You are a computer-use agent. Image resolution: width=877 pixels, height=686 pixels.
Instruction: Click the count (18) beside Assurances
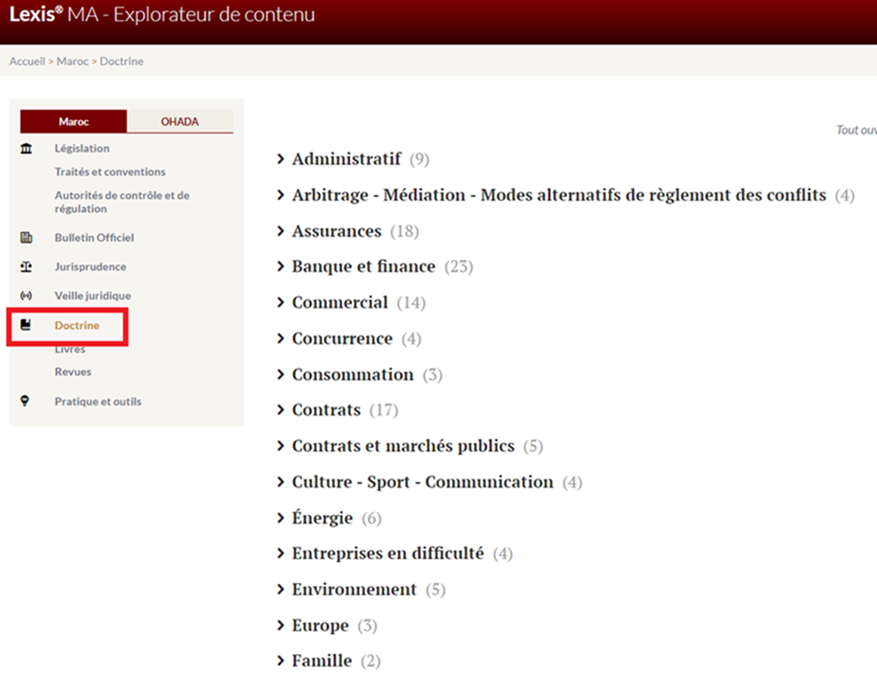coord(404,231)
